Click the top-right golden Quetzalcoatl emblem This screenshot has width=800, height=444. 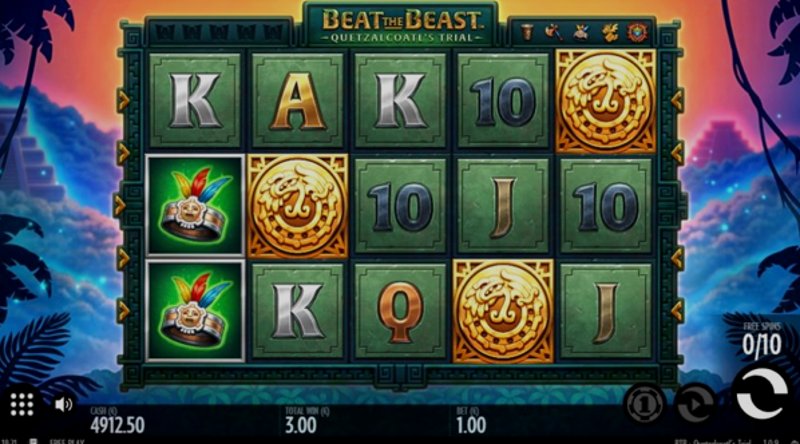click(x=606, y=101)
